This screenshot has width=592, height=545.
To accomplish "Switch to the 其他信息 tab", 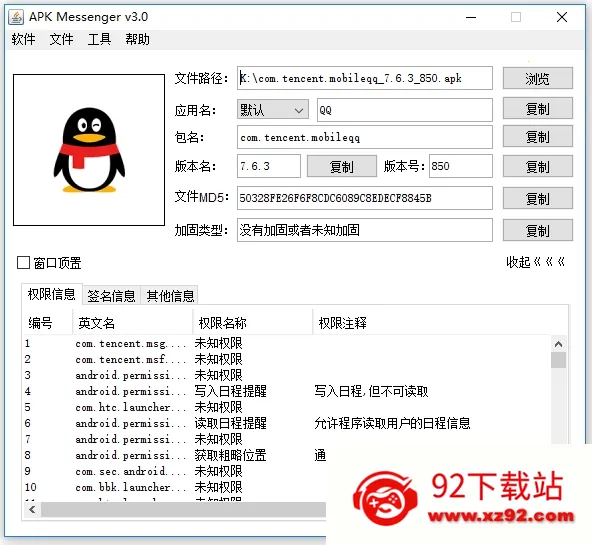I will [x=170, y=296].
